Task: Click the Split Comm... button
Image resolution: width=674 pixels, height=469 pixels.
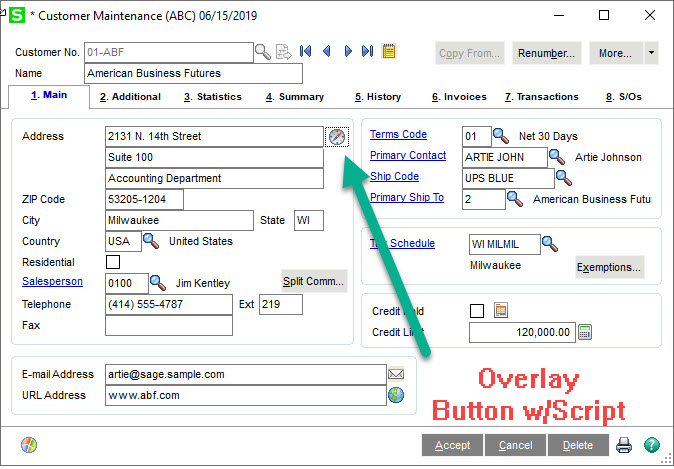Action: pyautogui.click(x=314, y=281)
